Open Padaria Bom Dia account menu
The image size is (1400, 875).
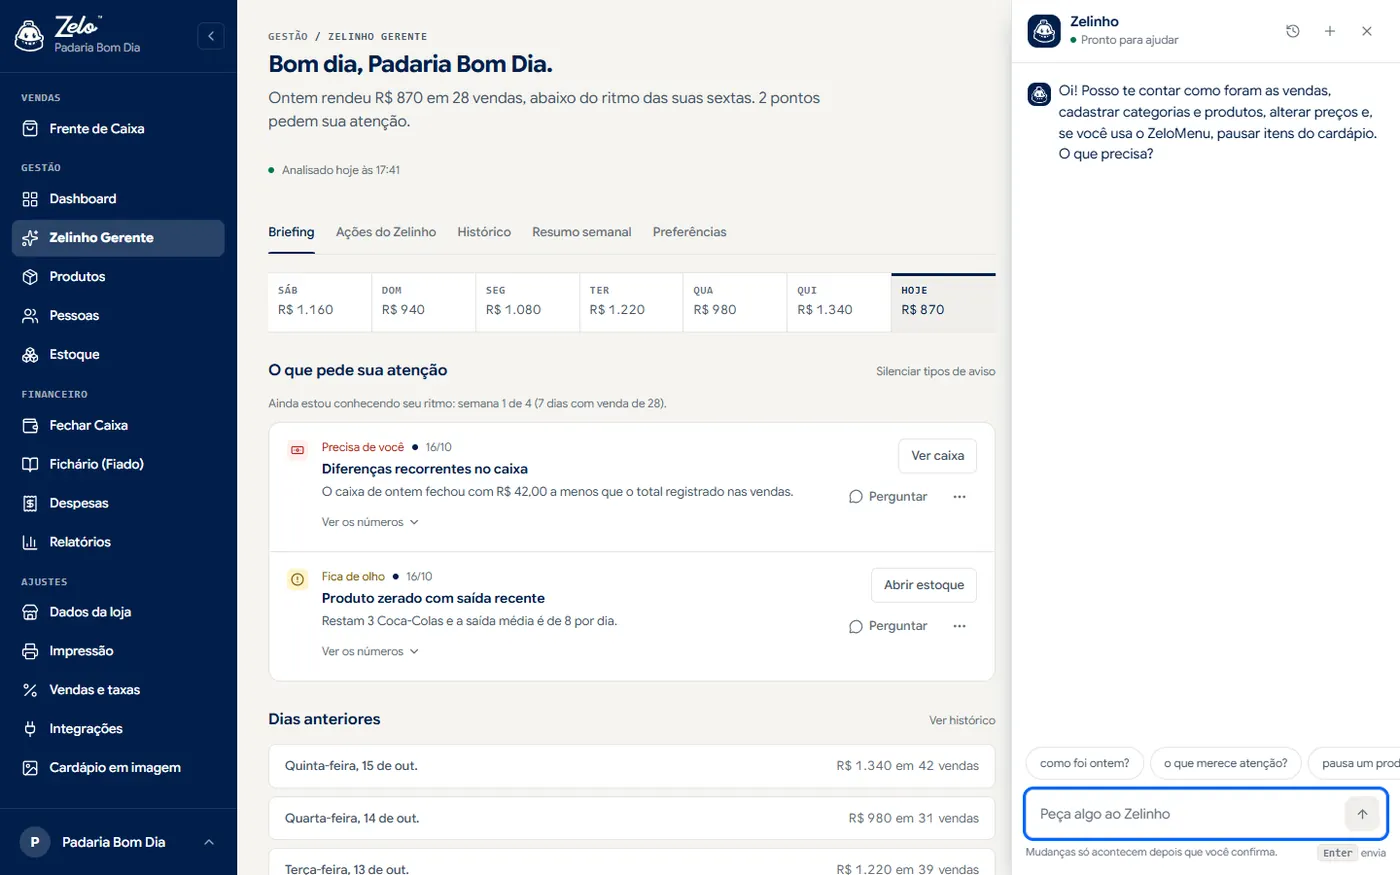pyautogui.click(x=118, y=843)
